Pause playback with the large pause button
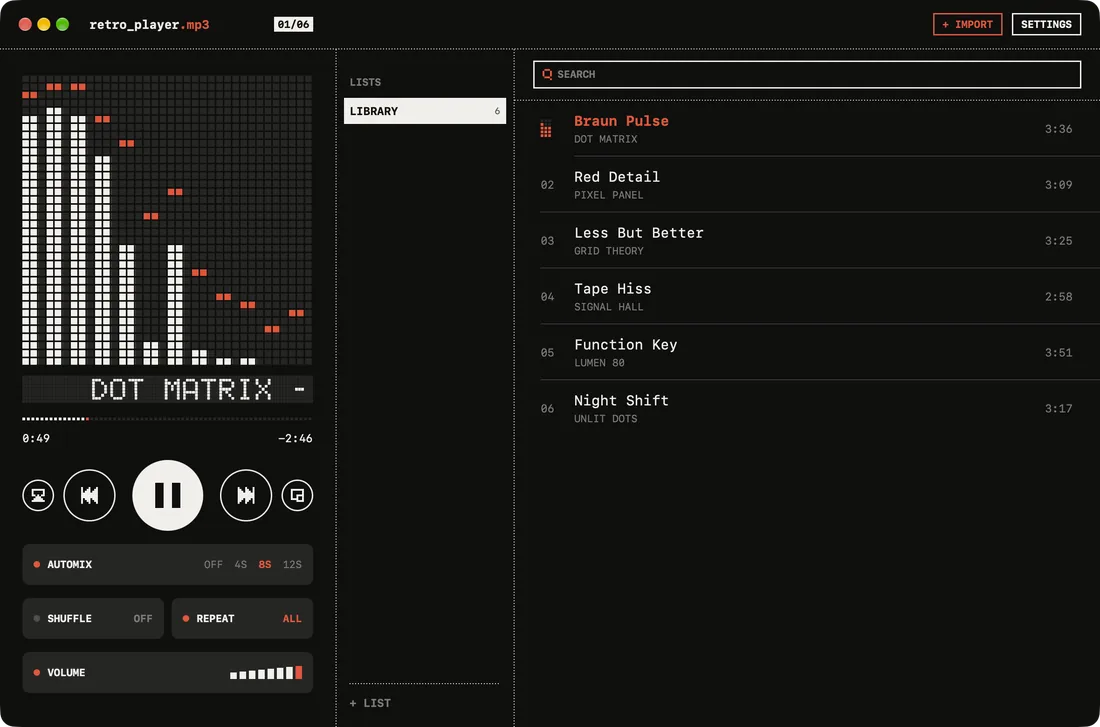The width and height of the screenshot is (1100, 727). [x=168, y=495]
